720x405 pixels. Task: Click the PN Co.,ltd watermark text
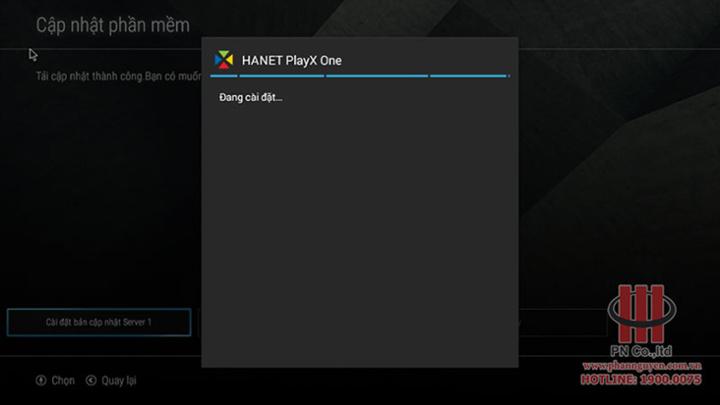(x=641, y=352)
